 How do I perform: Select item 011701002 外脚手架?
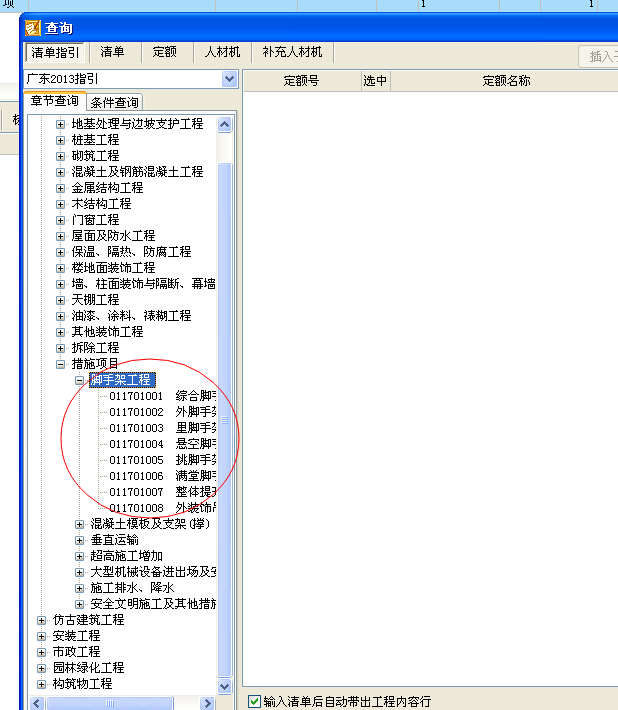[163, 412]
